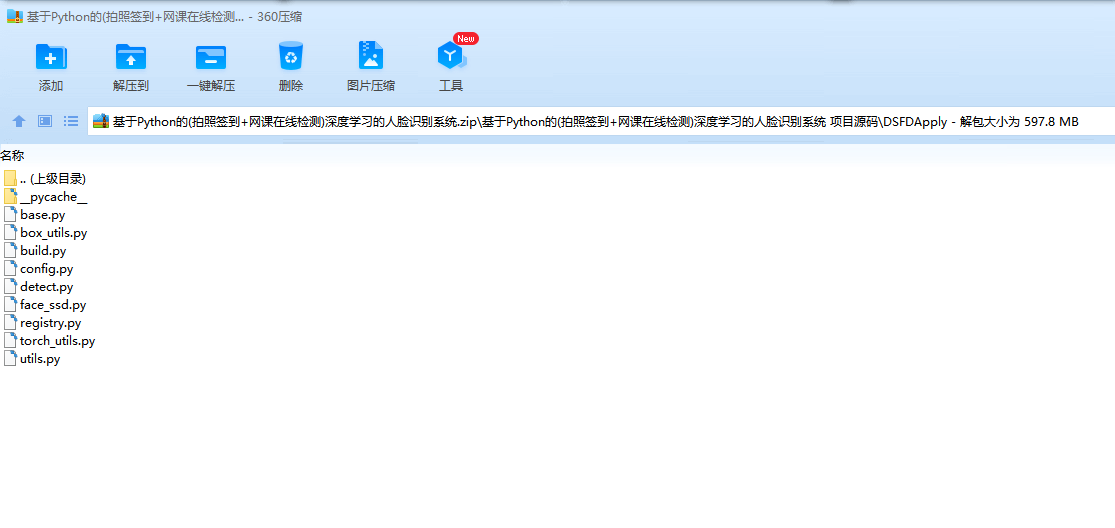This screenshot has width=1115, height=528.
Task: Click the 删除 (Delete) trash icon
Action: click(291, 56)
